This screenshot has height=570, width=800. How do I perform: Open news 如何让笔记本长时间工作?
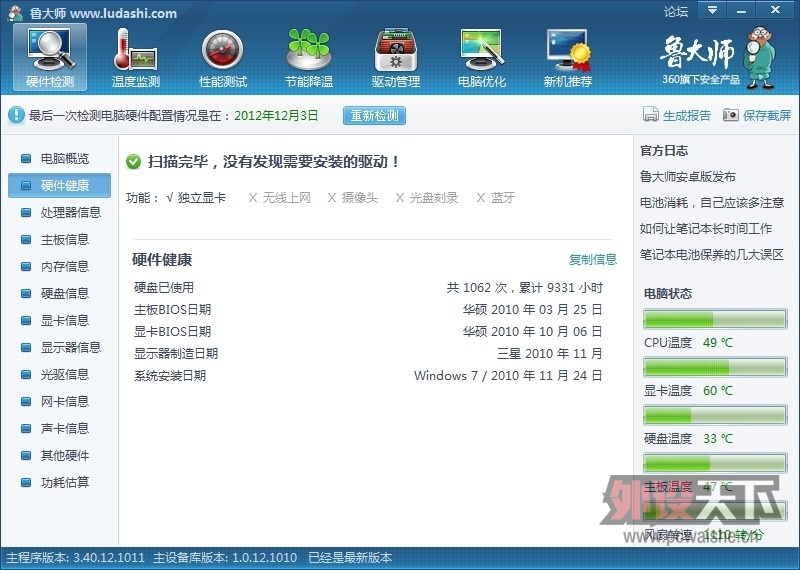[706, 229]
